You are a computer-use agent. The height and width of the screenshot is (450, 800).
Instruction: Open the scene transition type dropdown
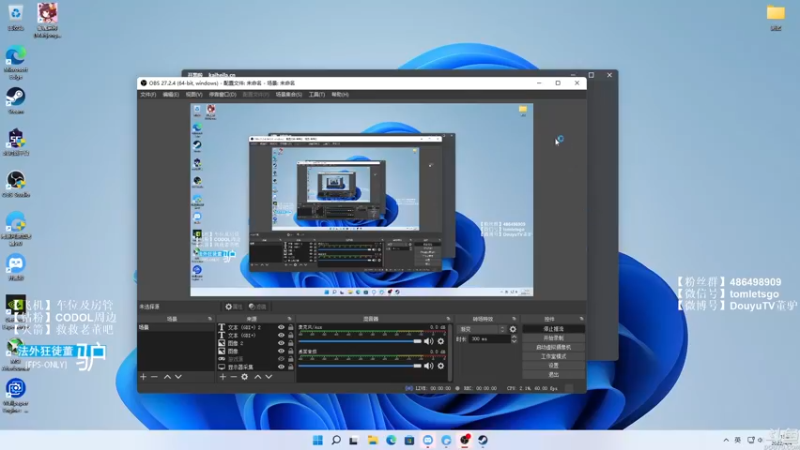coord(482,329)
